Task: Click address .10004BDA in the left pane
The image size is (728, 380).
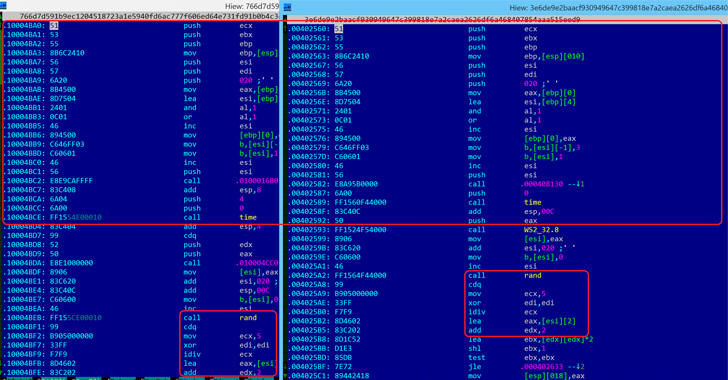Action: coord(24,263)
